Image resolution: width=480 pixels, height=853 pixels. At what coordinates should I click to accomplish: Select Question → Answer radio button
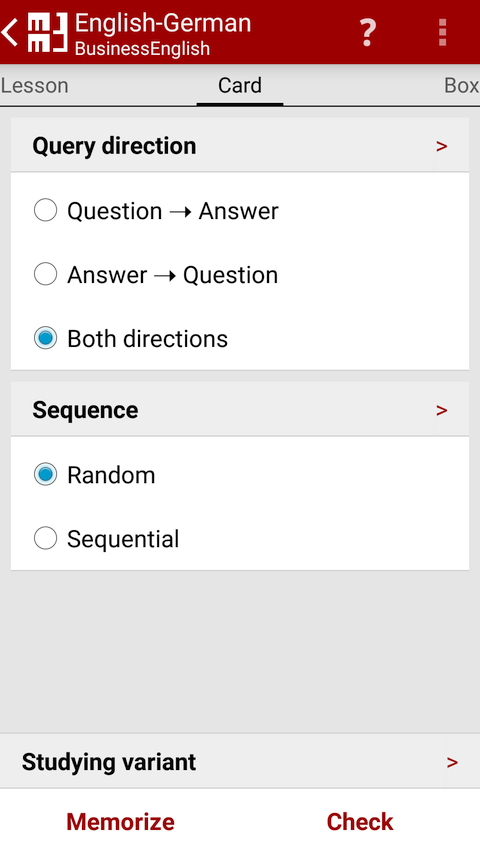pos(46,211)
